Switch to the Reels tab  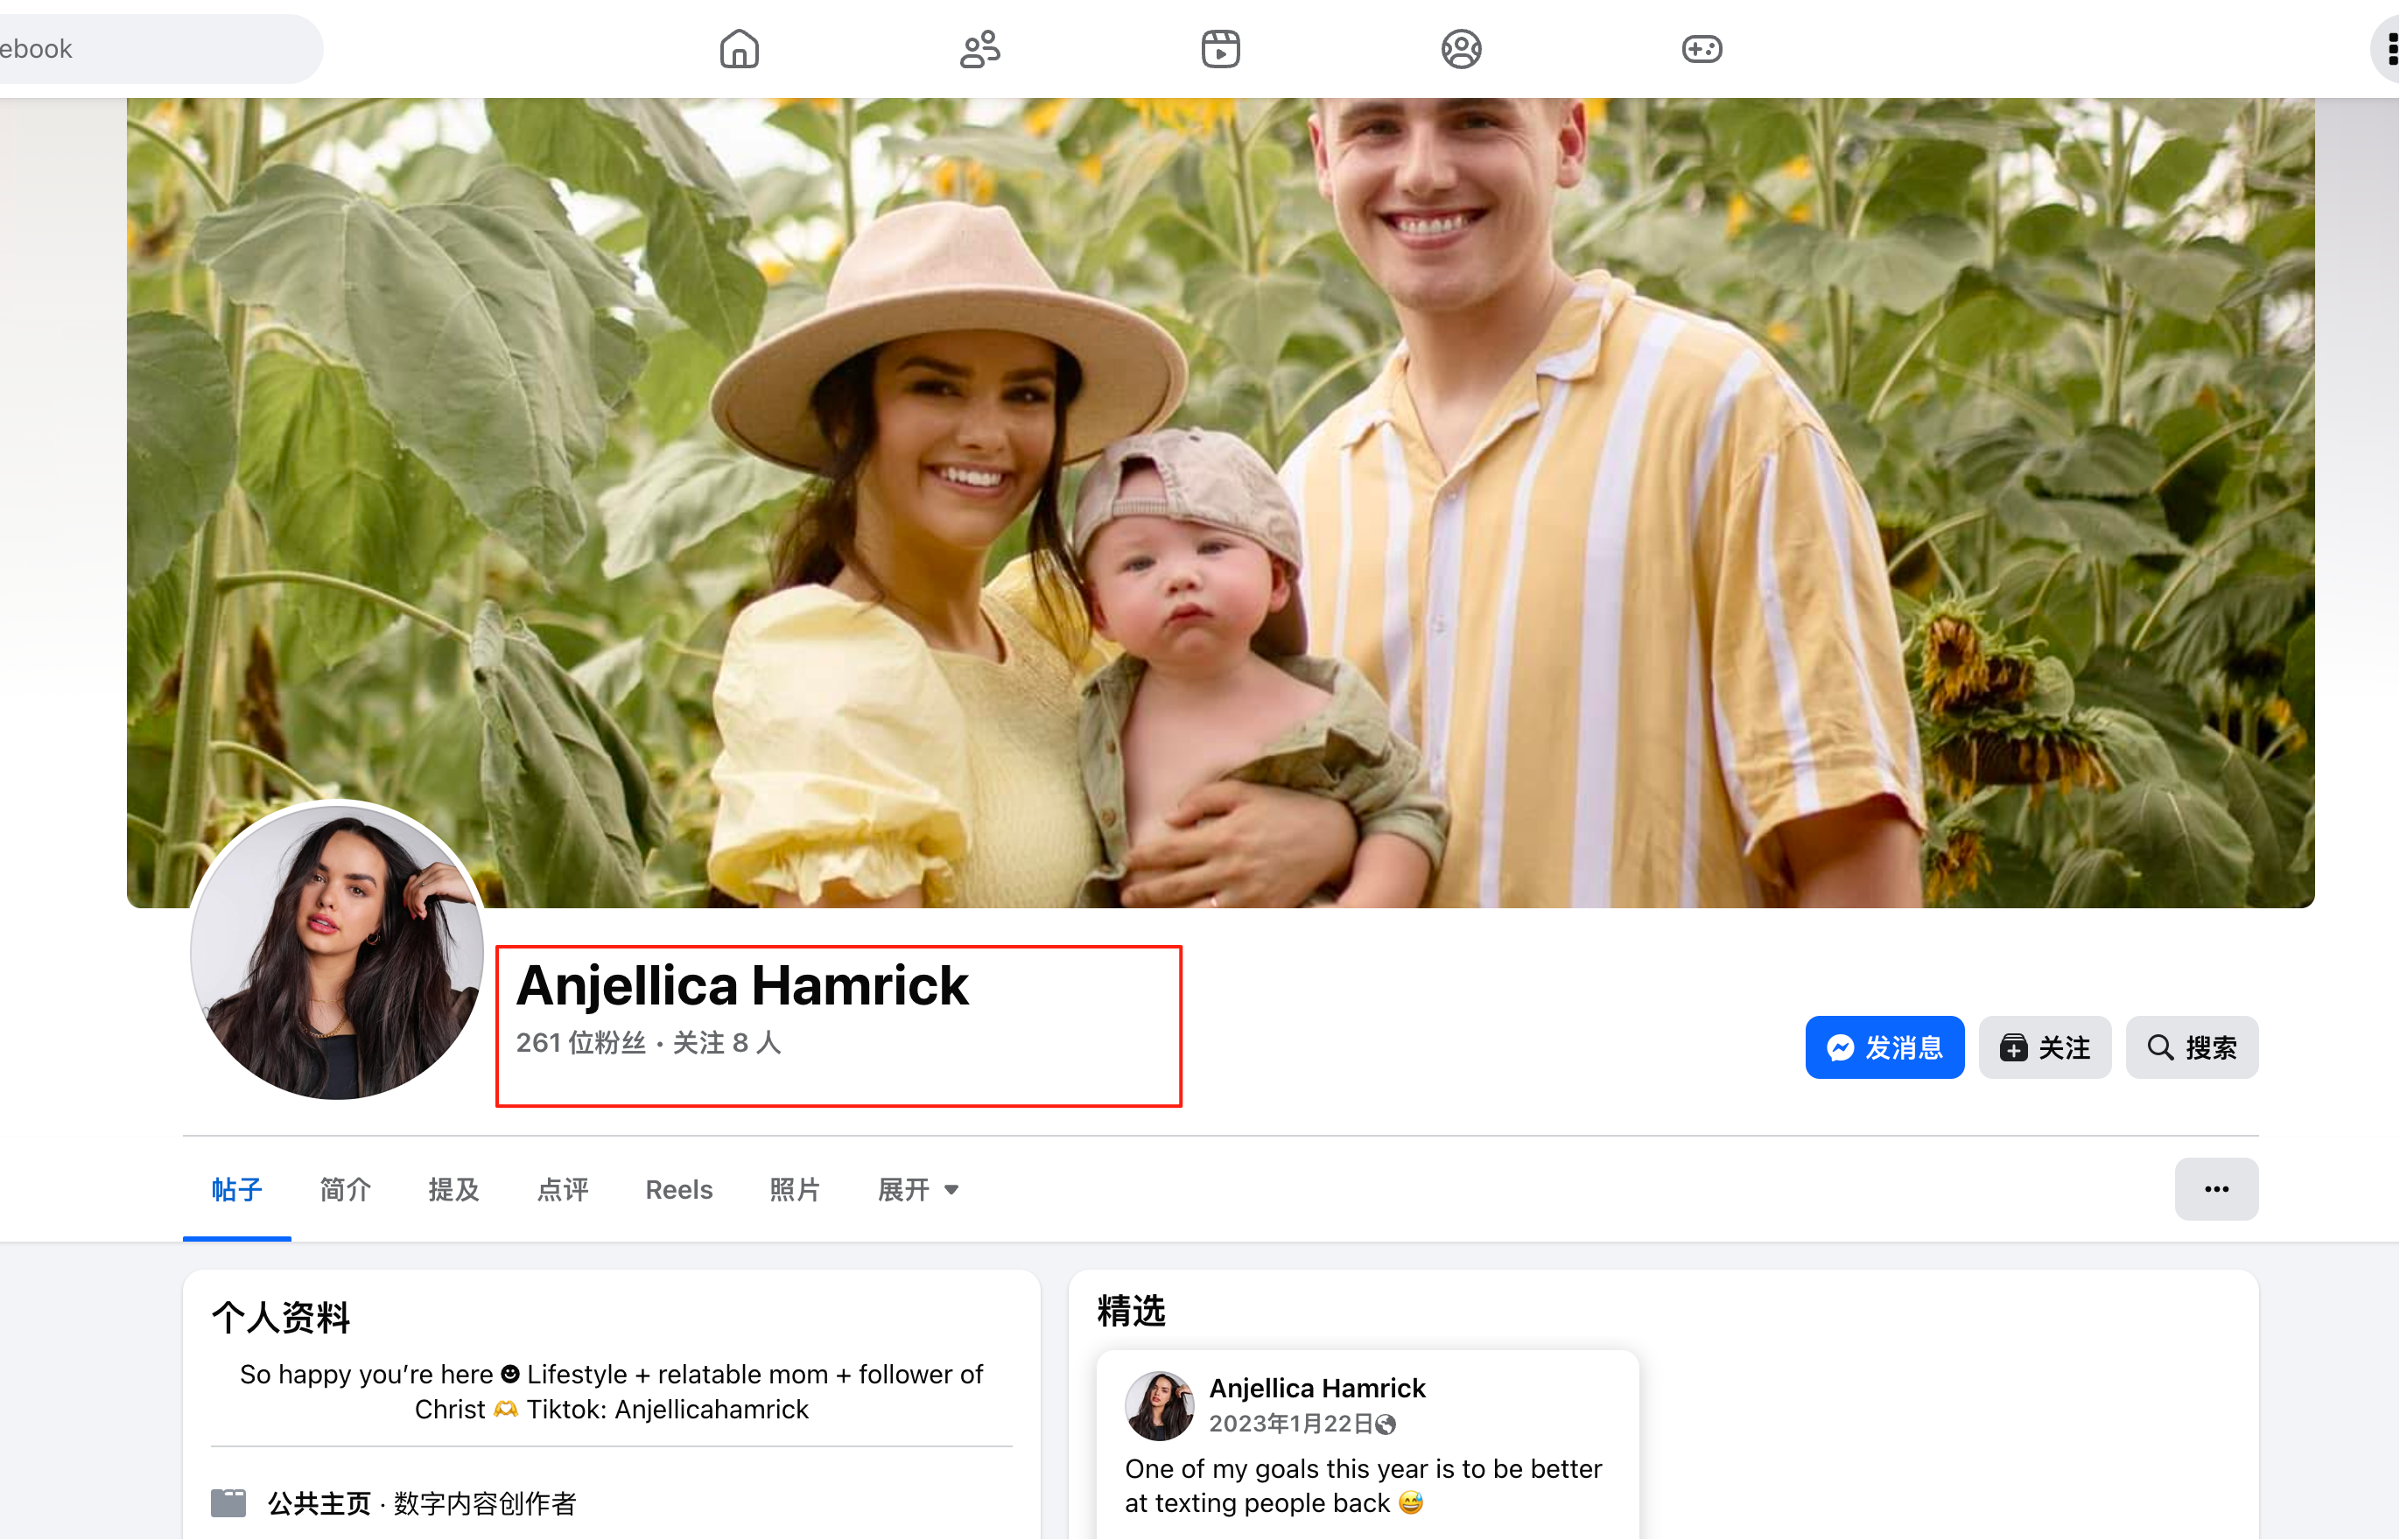(x=678, y=1189)
